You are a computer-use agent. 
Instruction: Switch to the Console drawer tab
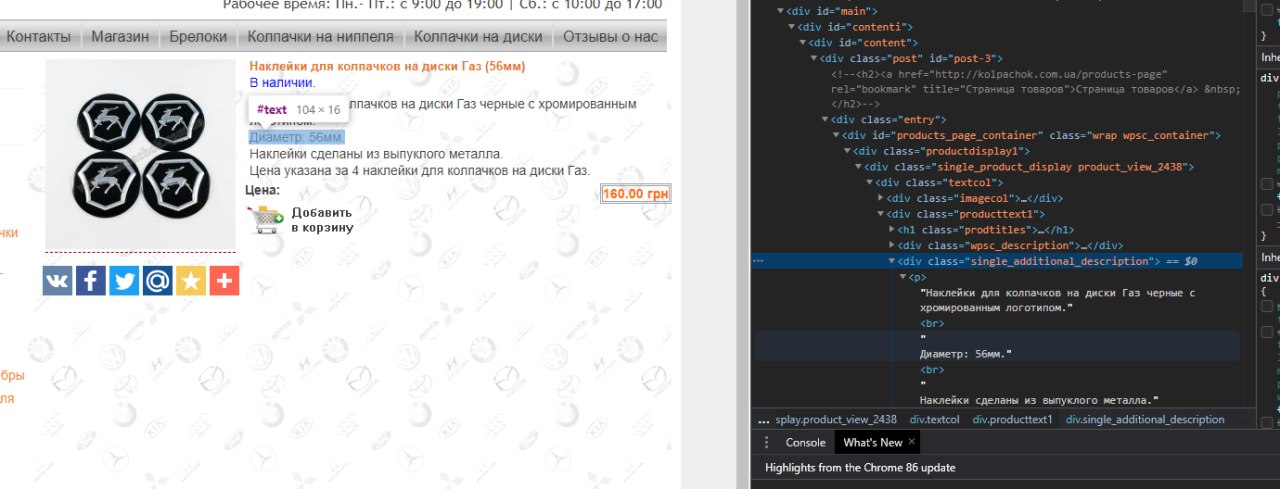coord(805,442)
